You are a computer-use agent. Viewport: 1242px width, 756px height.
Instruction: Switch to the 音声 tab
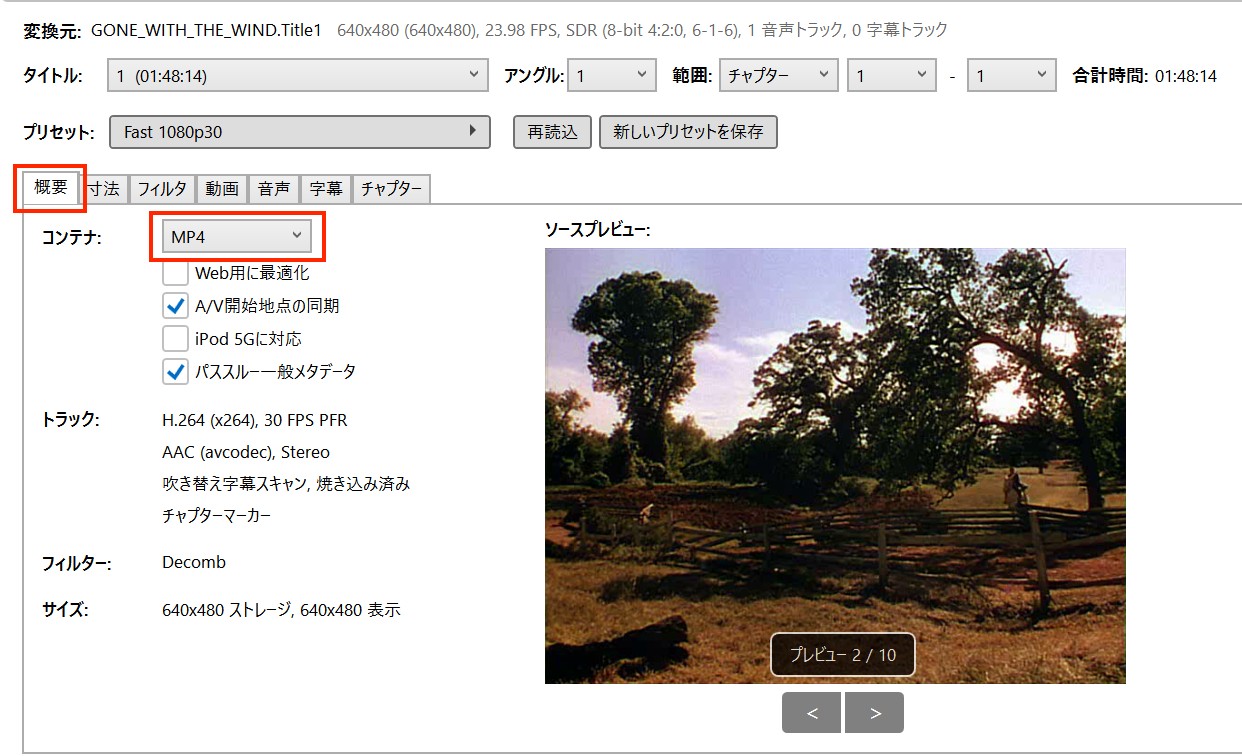pos(274,188)
